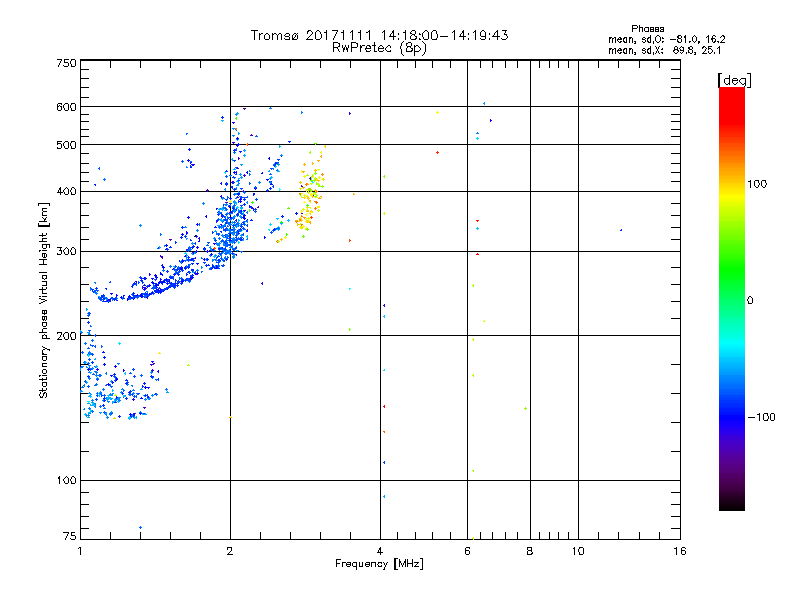Click the x-axis label "8"
This screenshot has height=600, width=800.
point(530,551)
